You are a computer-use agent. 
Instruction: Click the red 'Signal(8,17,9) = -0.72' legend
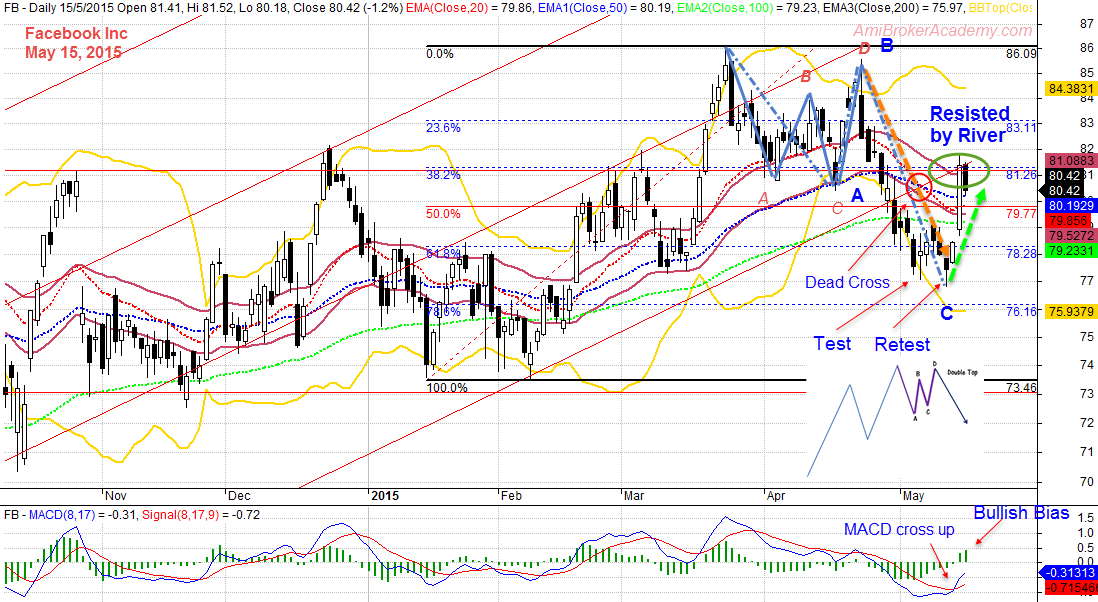pyautogui.click(x=201, y=515)
